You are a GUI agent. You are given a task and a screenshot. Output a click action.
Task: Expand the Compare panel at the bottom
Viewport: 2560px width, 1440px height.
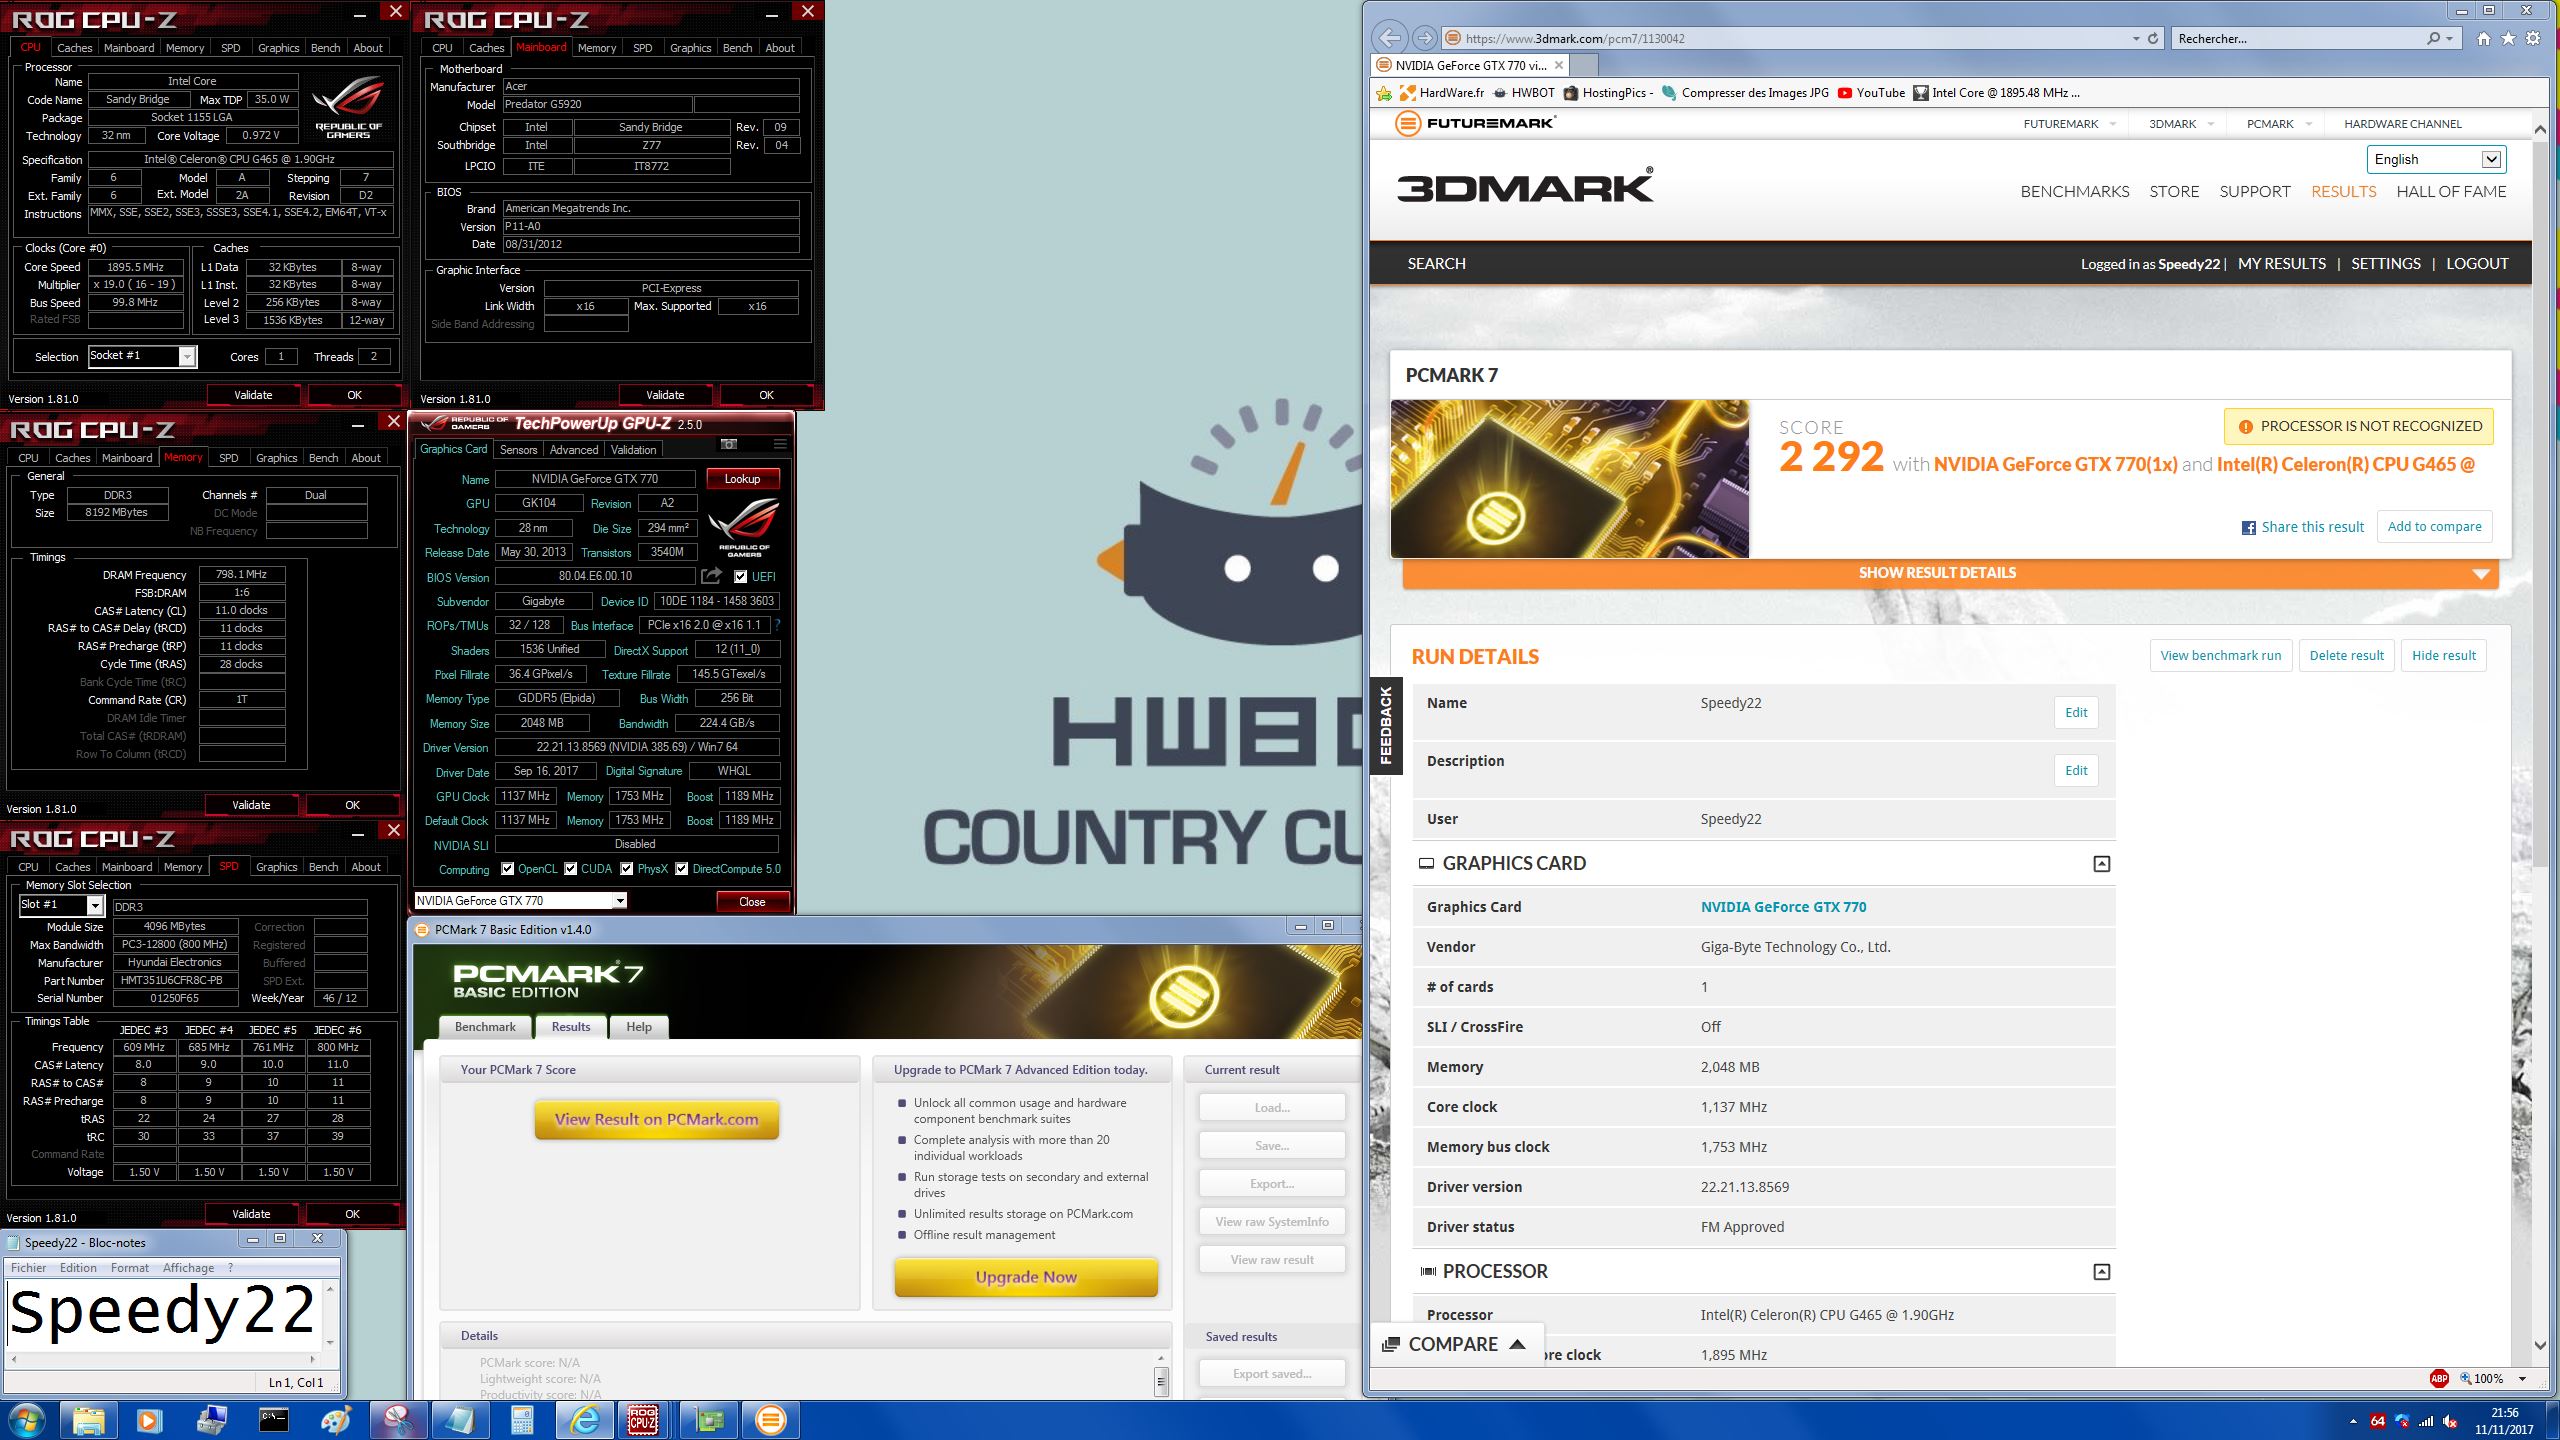(x=1456, y=1345)
